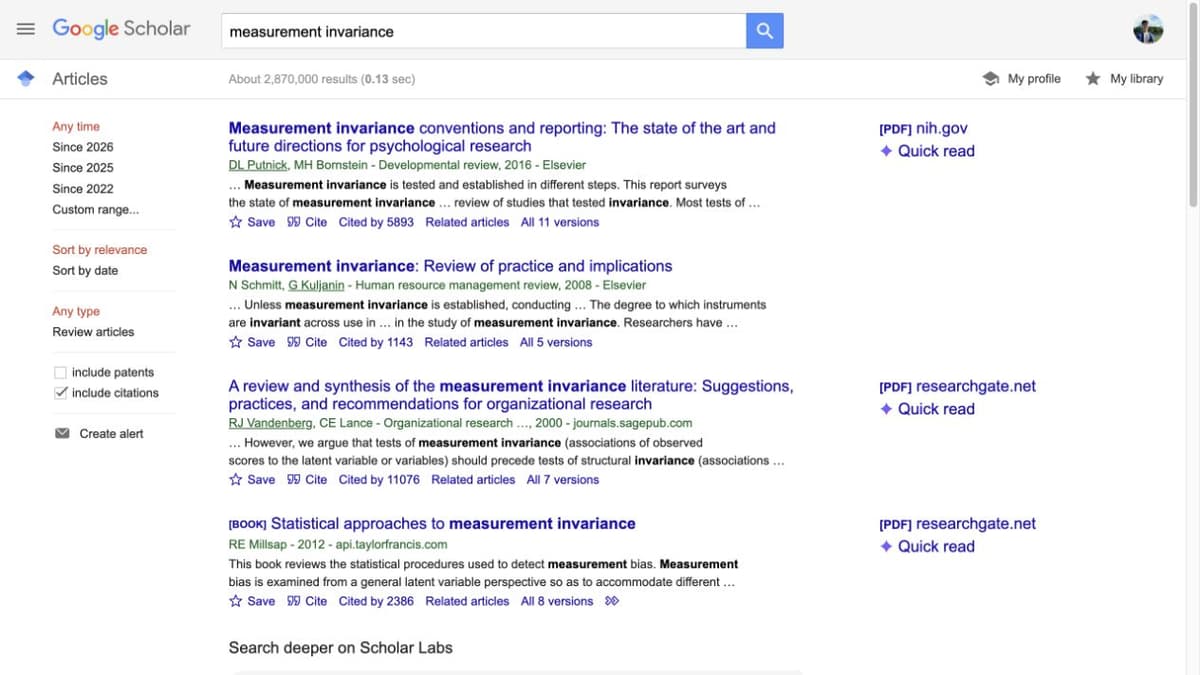Open Quick read for Millsap book PDF
1200x675 pixels.
point(927,546)
